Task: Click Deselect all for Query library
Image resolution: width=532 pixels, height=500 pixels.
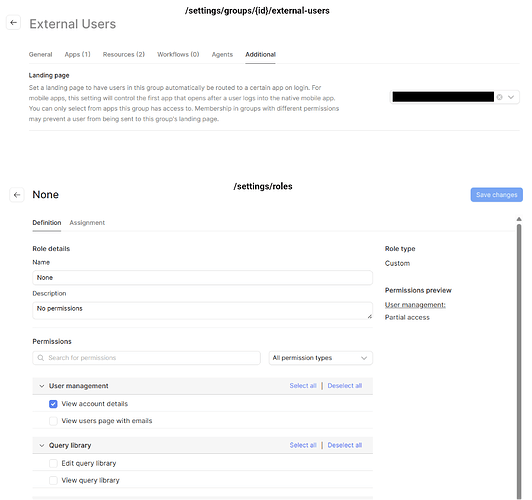Action: pos(345,445)
